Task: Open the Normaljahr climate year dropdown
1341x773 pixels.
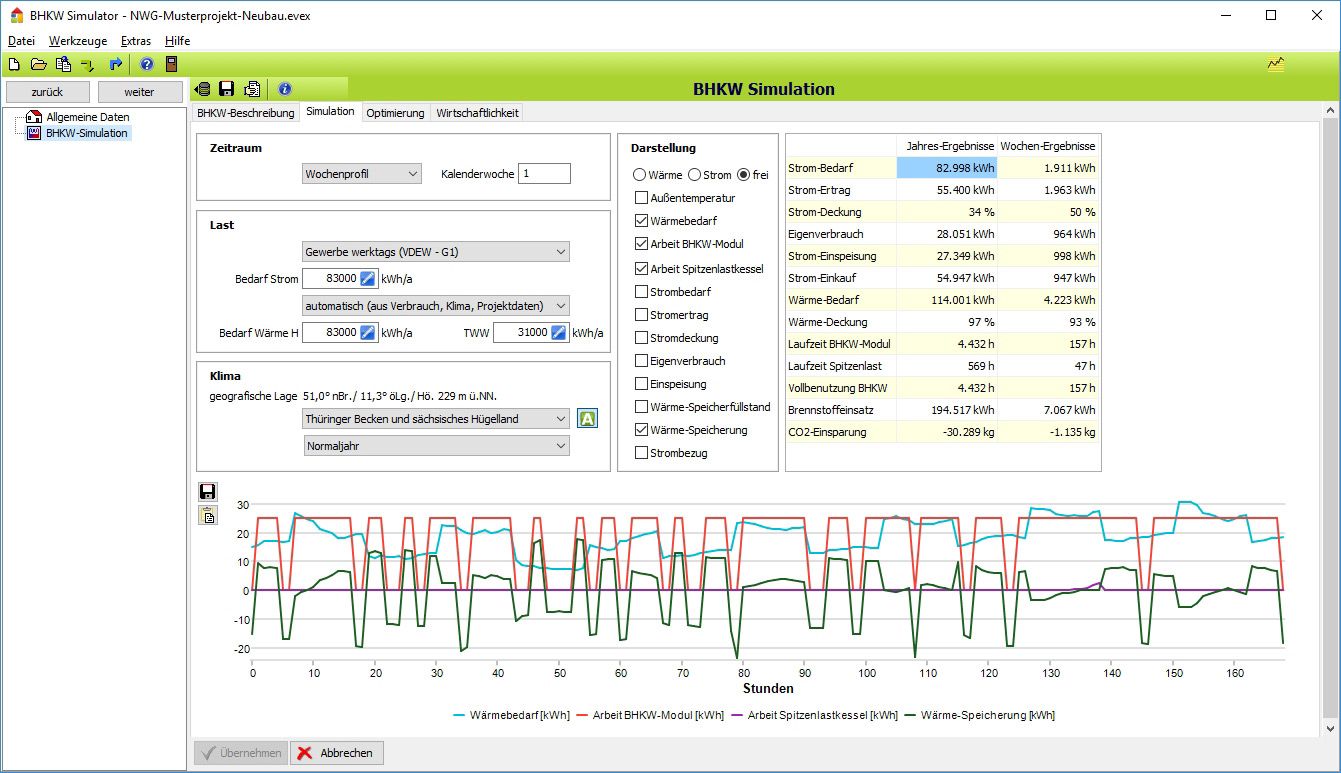Action: pos(435,446)
